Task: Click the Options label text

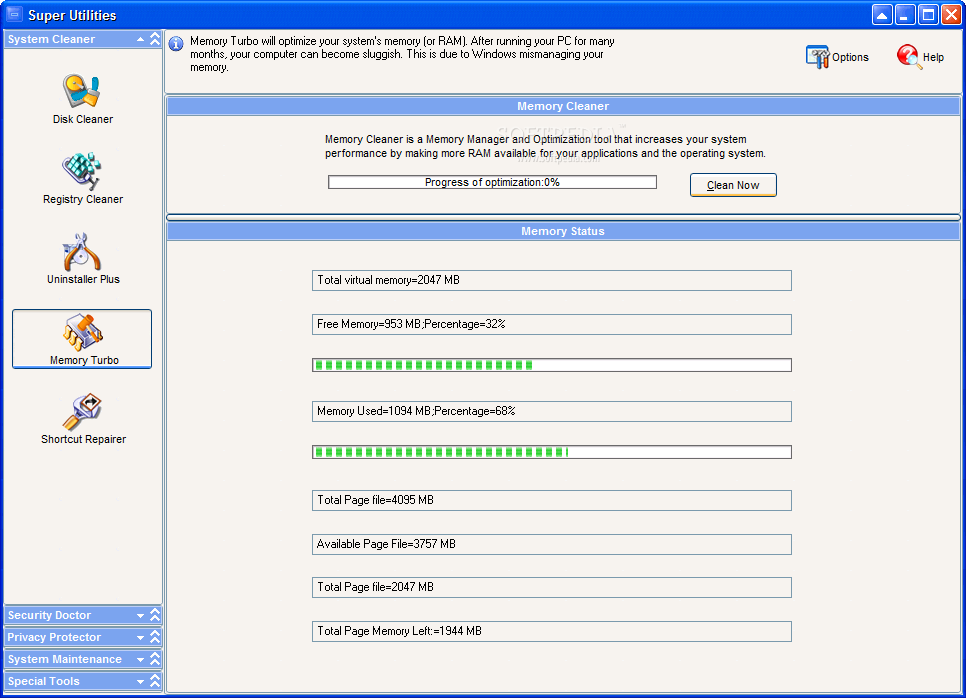Action: pyautogui.click(x=850, y=57)
